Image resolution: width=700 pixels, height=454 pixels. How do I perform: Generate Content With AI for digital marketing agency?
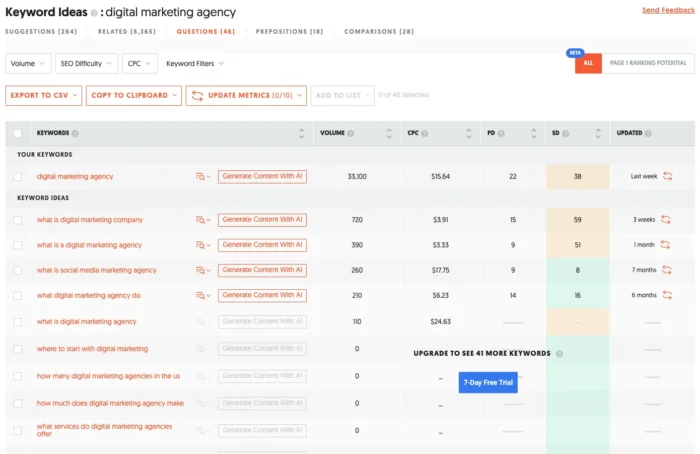click(x=262, y=176)
